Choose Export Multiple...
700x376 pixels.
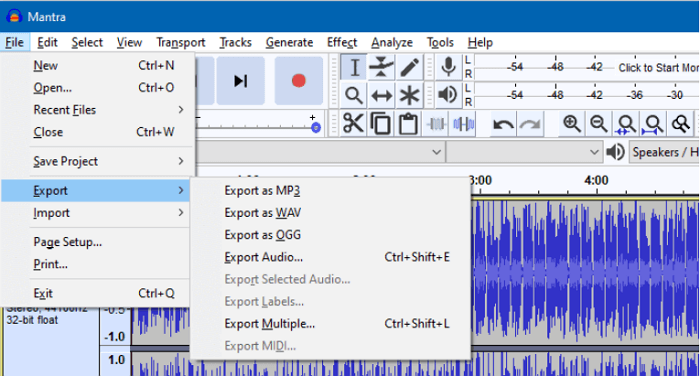coord(330,324)
